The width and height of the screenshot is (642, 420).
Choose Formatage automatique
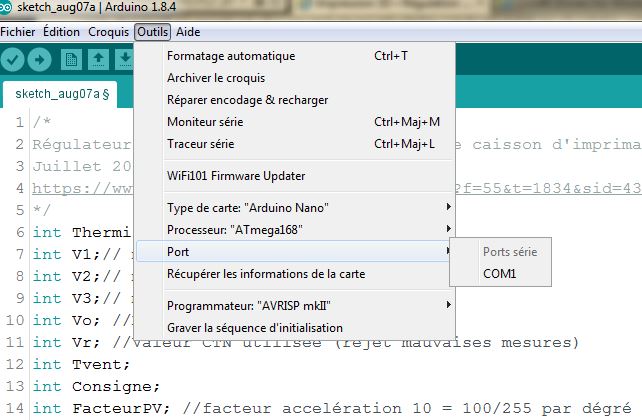tap(295, 56)
